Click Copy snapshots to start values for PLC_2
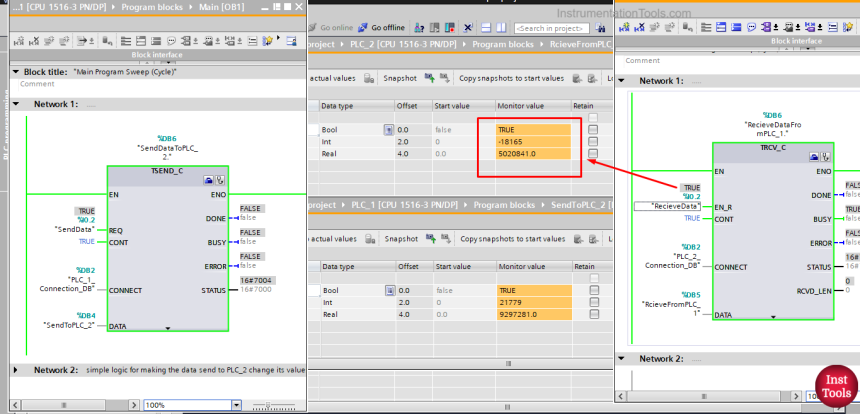The width and height of the screenshot is (860, 414). click(511, 78)
